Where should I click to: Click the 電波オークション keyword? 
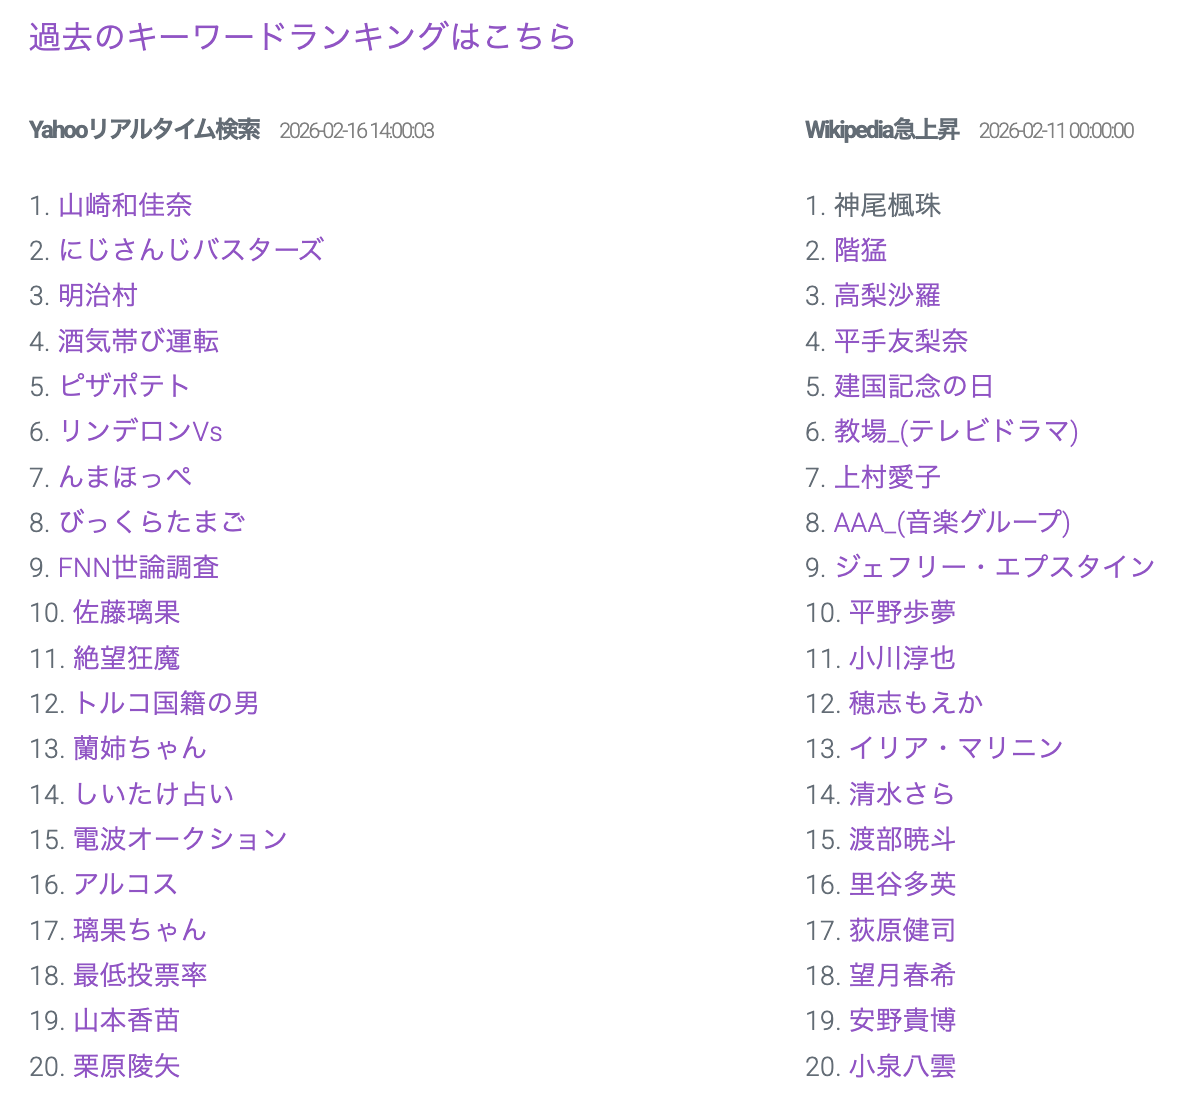click(180, 839)
